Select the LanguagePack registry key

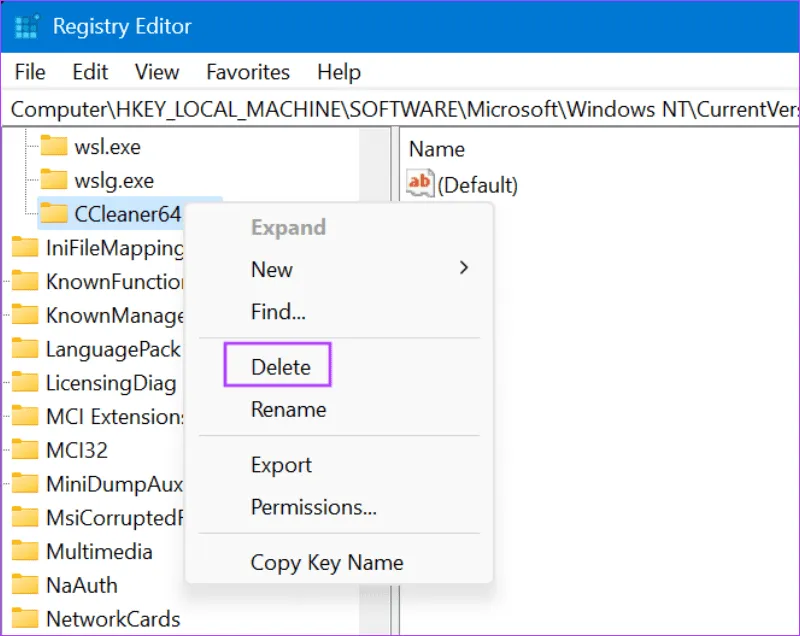(x=112, y=349)
